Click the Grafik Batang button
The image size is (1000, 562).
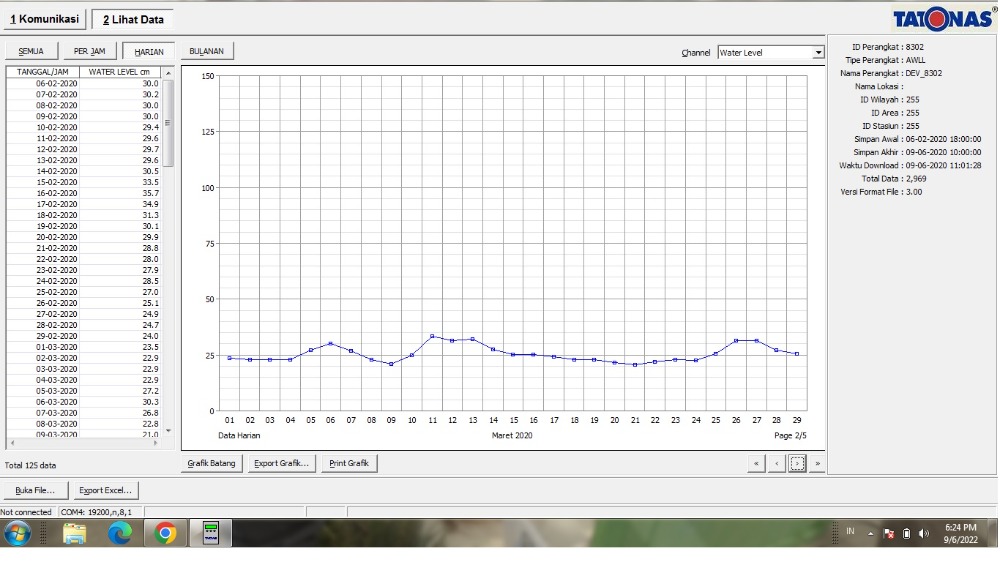click(212, 464)
